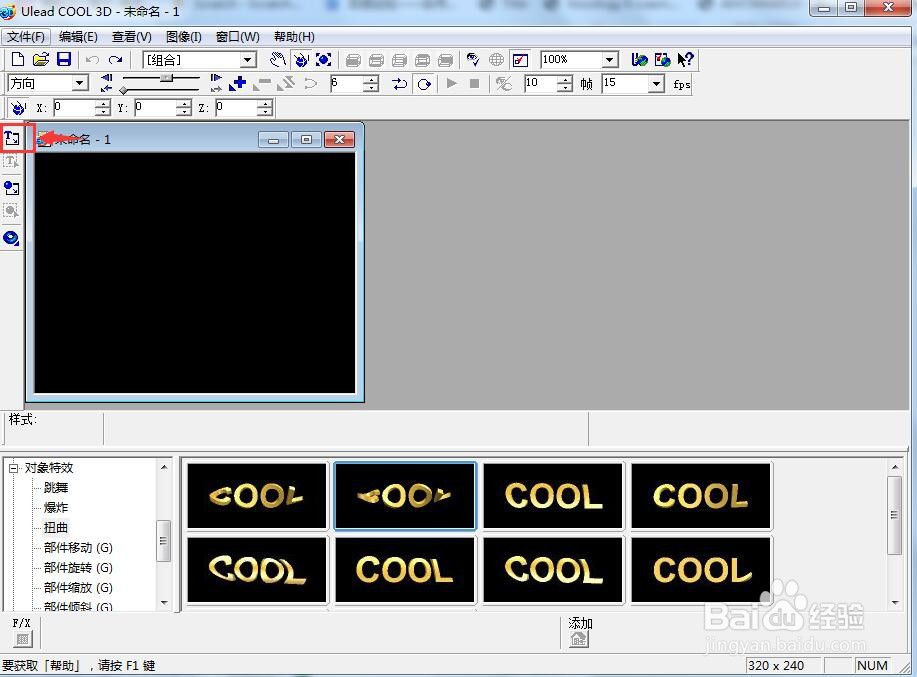This screenshot has width=917, height=677.
Task: Open the 100% zoom dropdown
Action: coord(610,60)
